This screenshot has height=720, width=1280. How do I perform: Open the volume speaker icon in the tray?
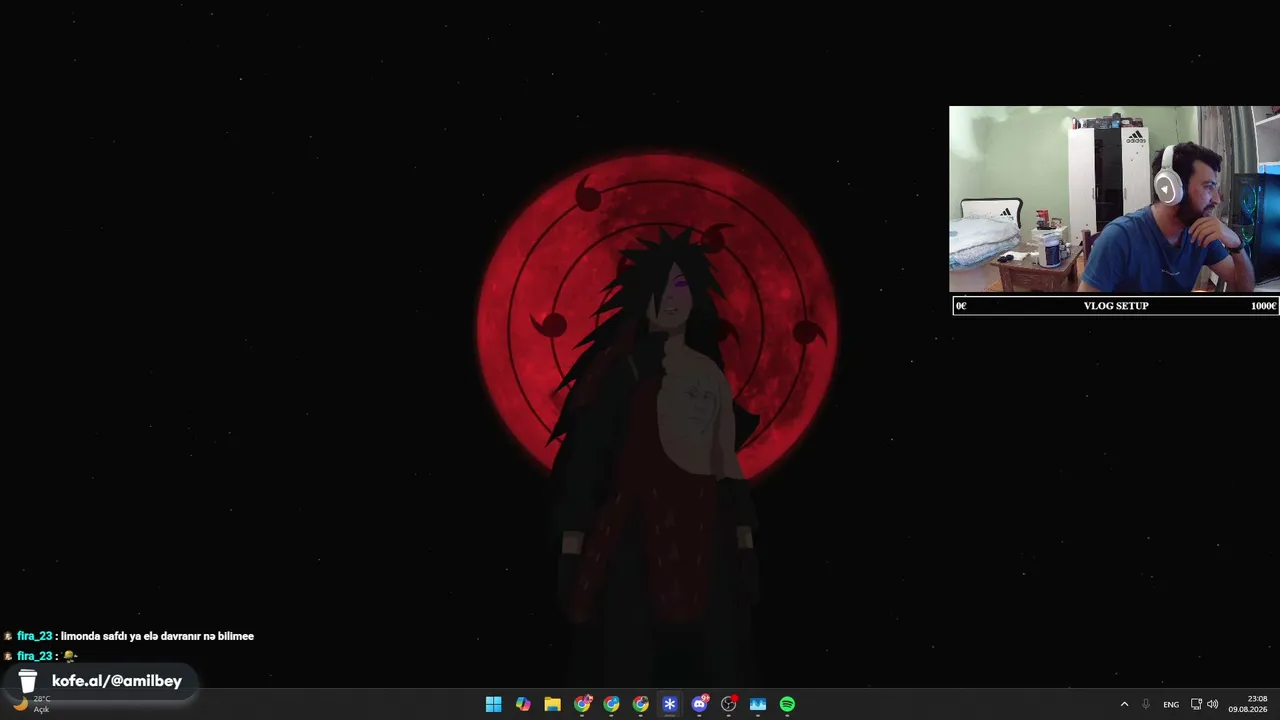1213,704
